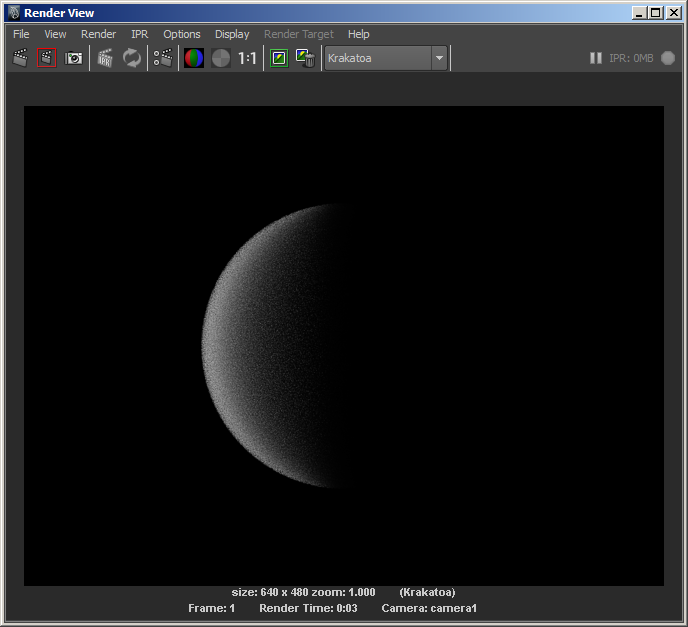Viewport: 688px width, 627px height.
Task: Open the File menu
Action: click(21, 34)
